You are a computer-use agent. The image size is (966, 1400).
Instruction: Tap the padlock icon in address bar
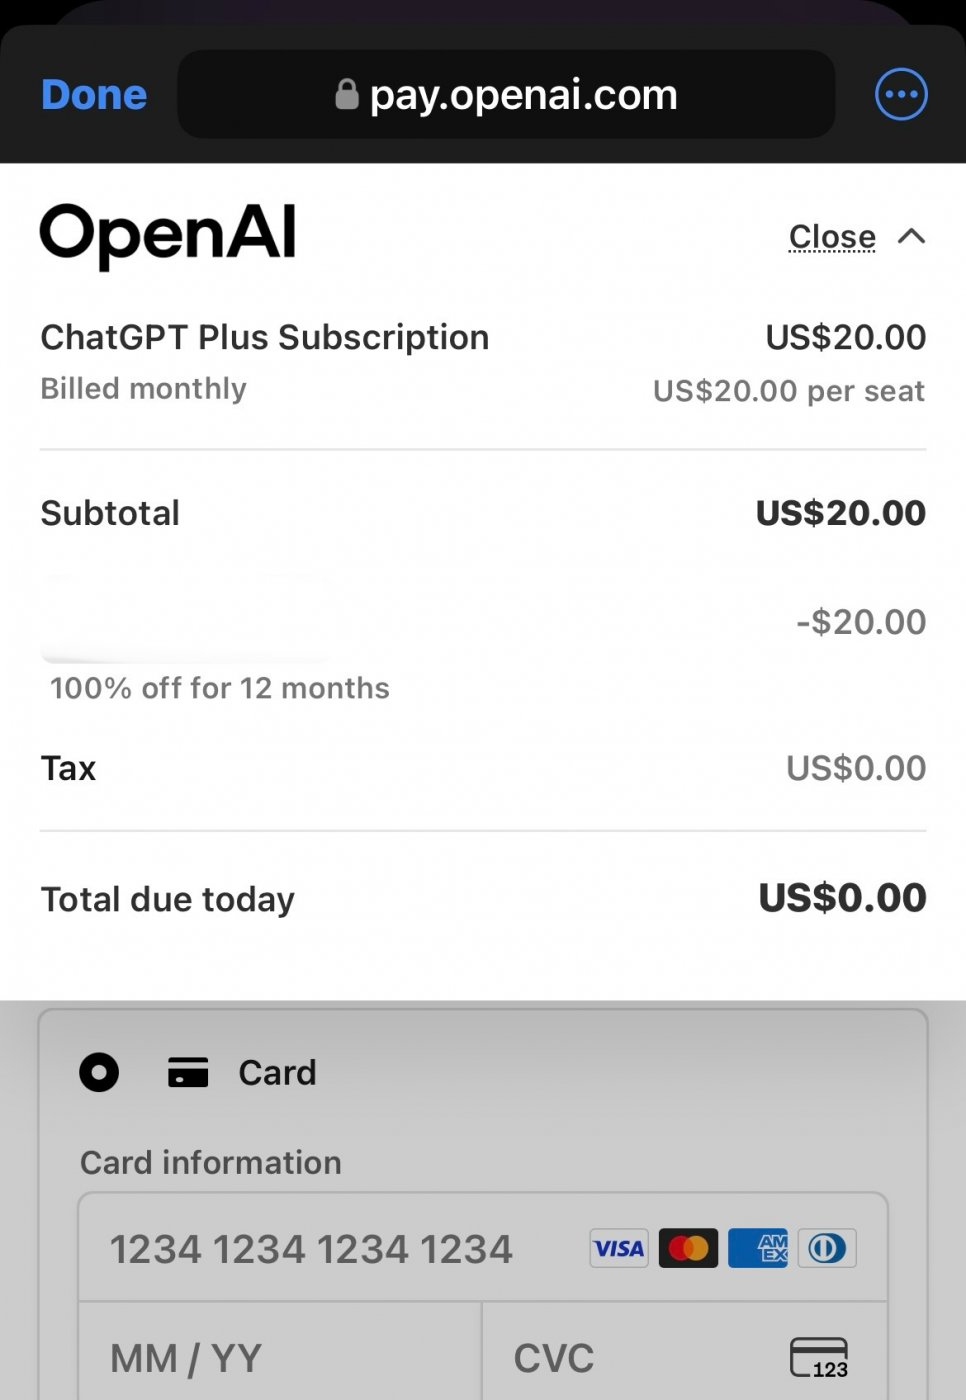click(x=347, y=95)
